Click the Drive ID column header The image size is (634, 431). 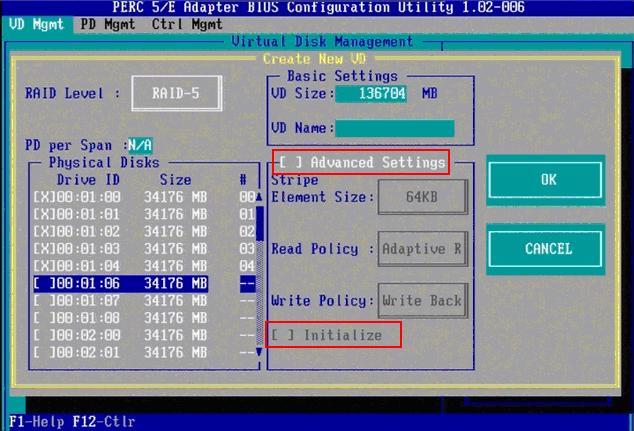88,180
